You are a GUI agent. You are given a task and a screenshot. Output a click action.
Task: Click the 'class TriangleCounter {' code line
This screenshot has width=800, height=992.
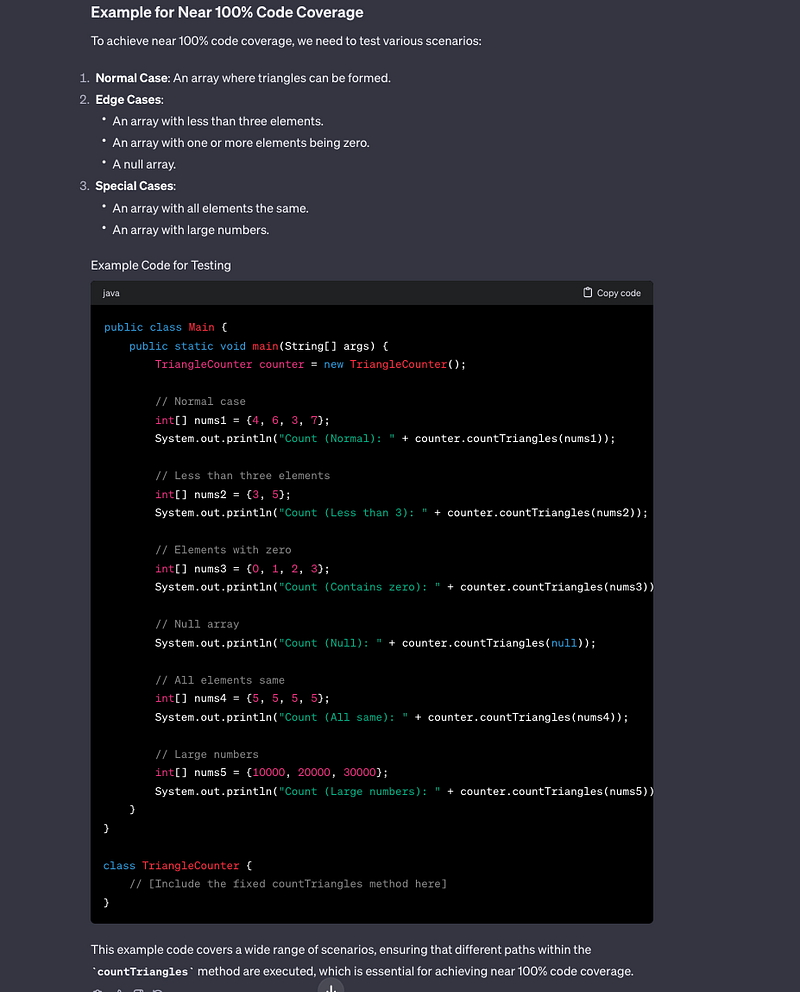coord(178,865)
